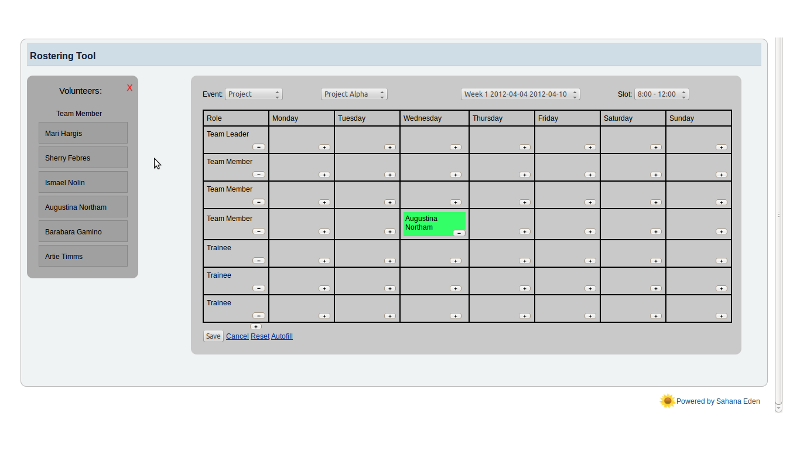Screen dimensions: 800x450
Task: Click the add row plus button below table
Action: tap(256, 327)
